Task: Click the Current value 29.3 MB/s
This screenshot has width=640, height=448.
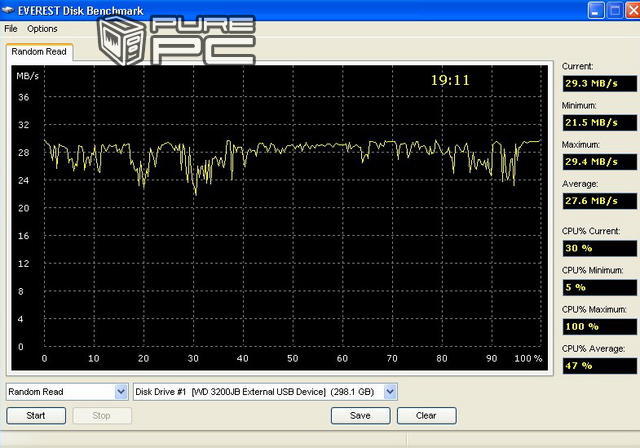Action: click(599, 83)
